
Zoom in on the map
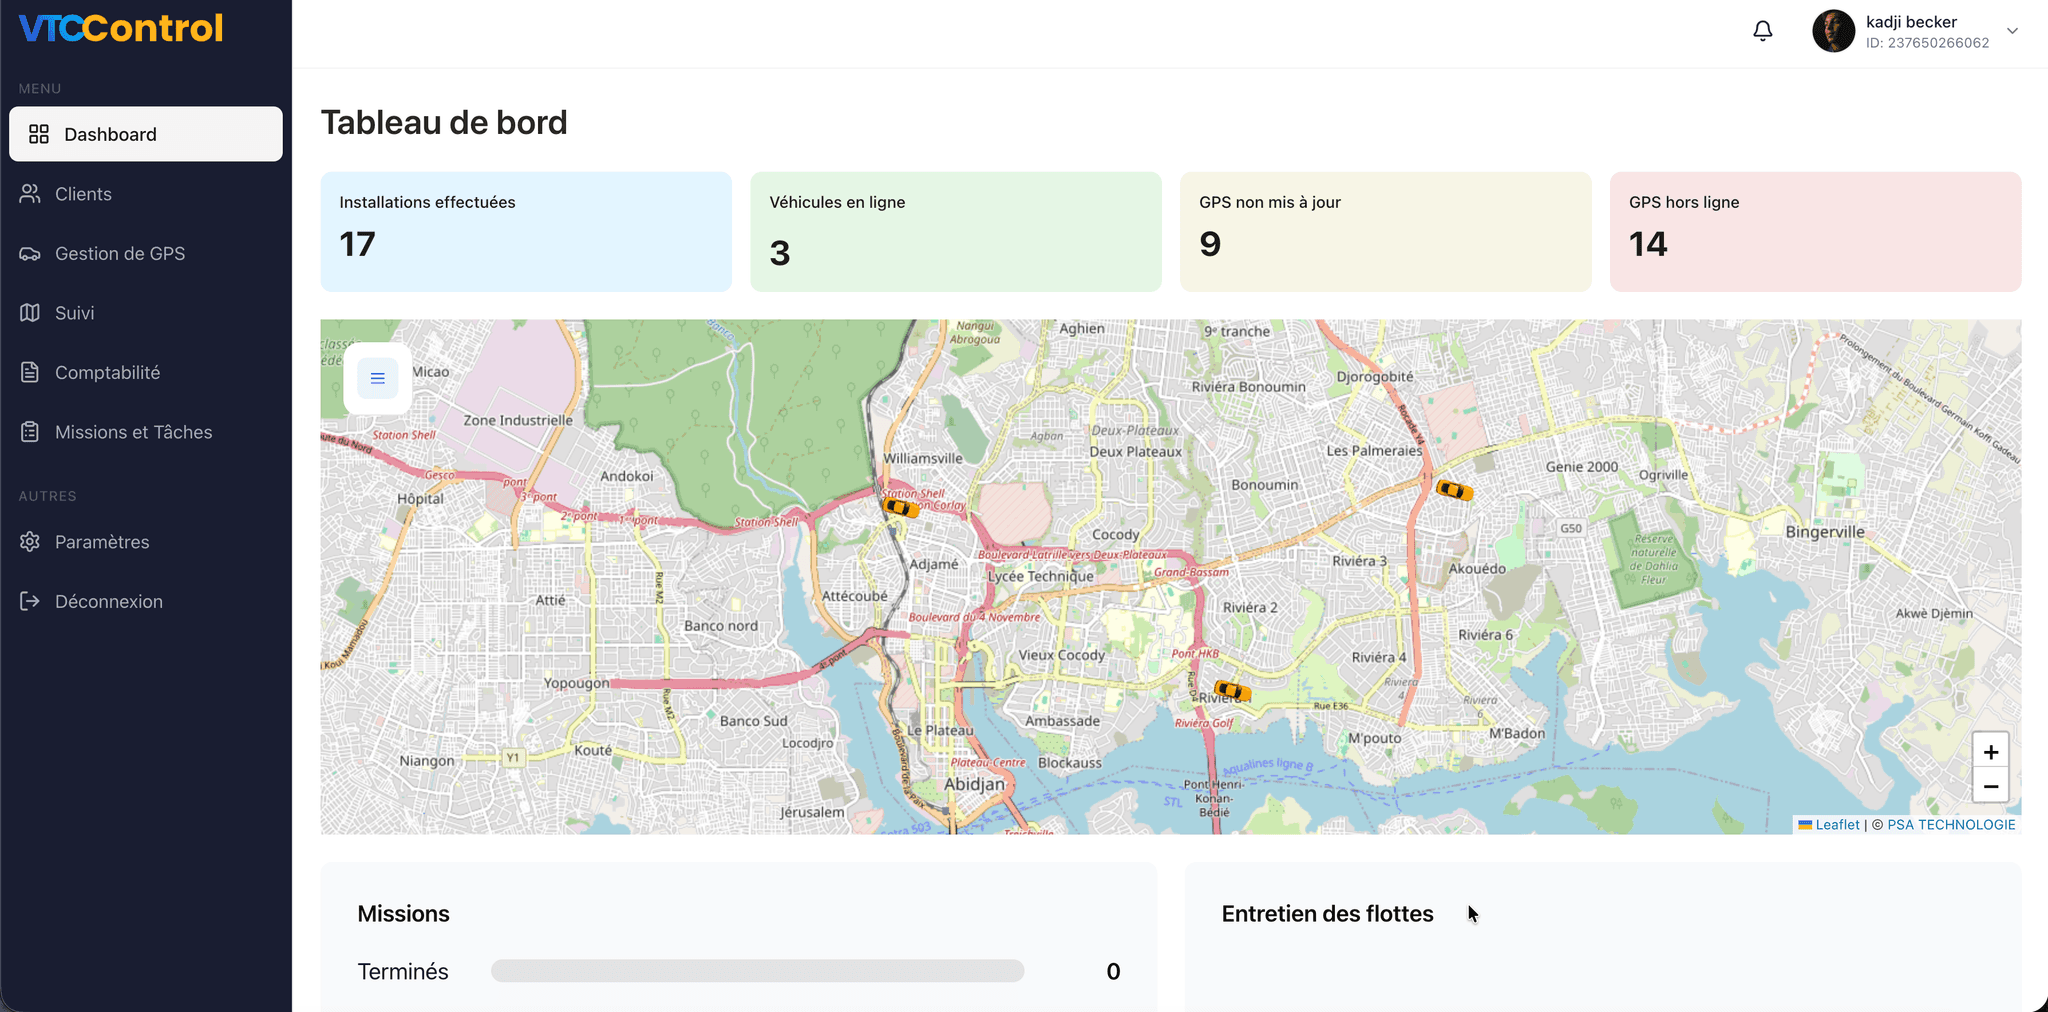(x=1990, y=752)
